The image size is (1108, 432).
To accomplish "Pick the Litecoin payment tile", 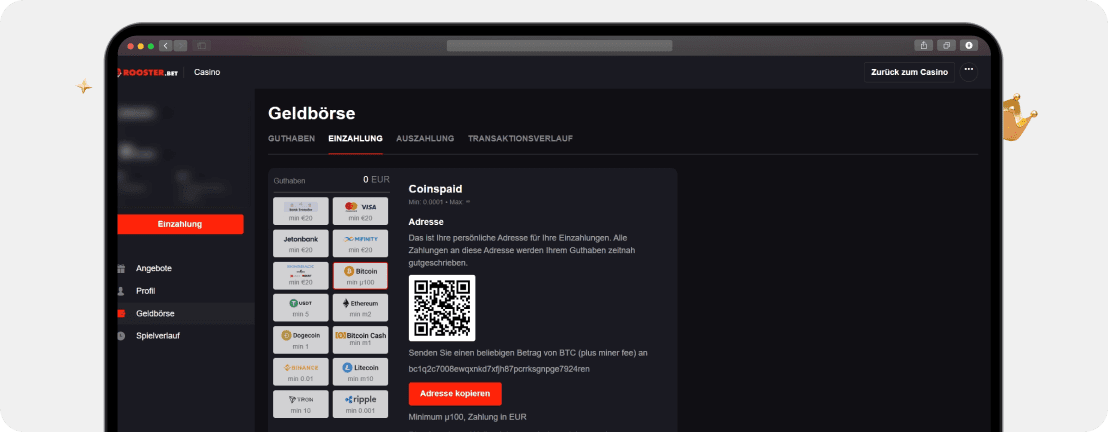I will pyautogui.click(x=360, y=371).
